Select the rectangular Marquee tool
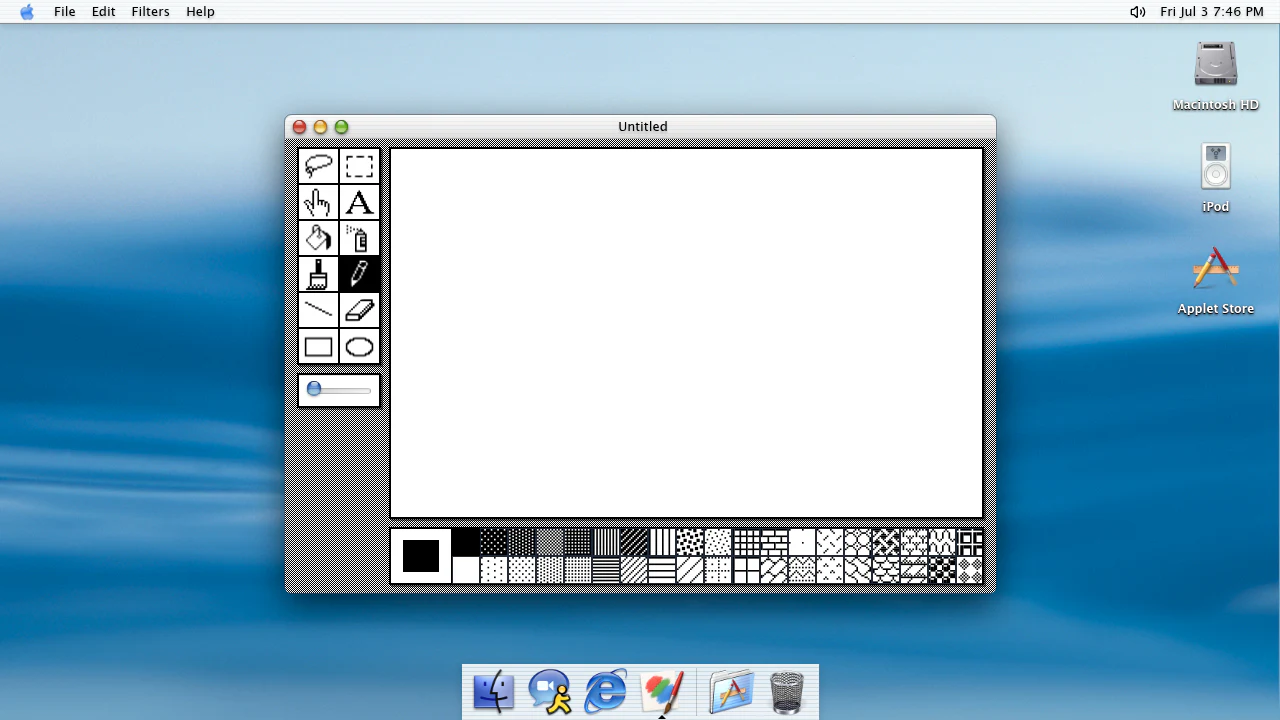 tap(360, 166)
